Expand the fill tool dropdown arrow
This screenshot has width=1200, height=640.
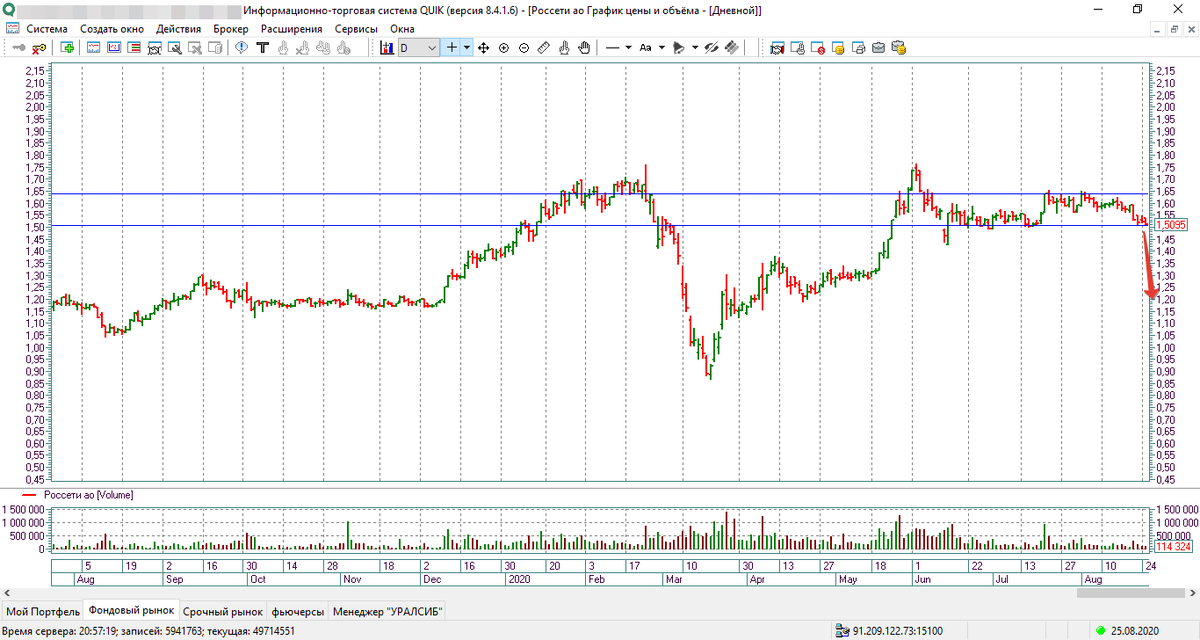(x=694, y=47)
